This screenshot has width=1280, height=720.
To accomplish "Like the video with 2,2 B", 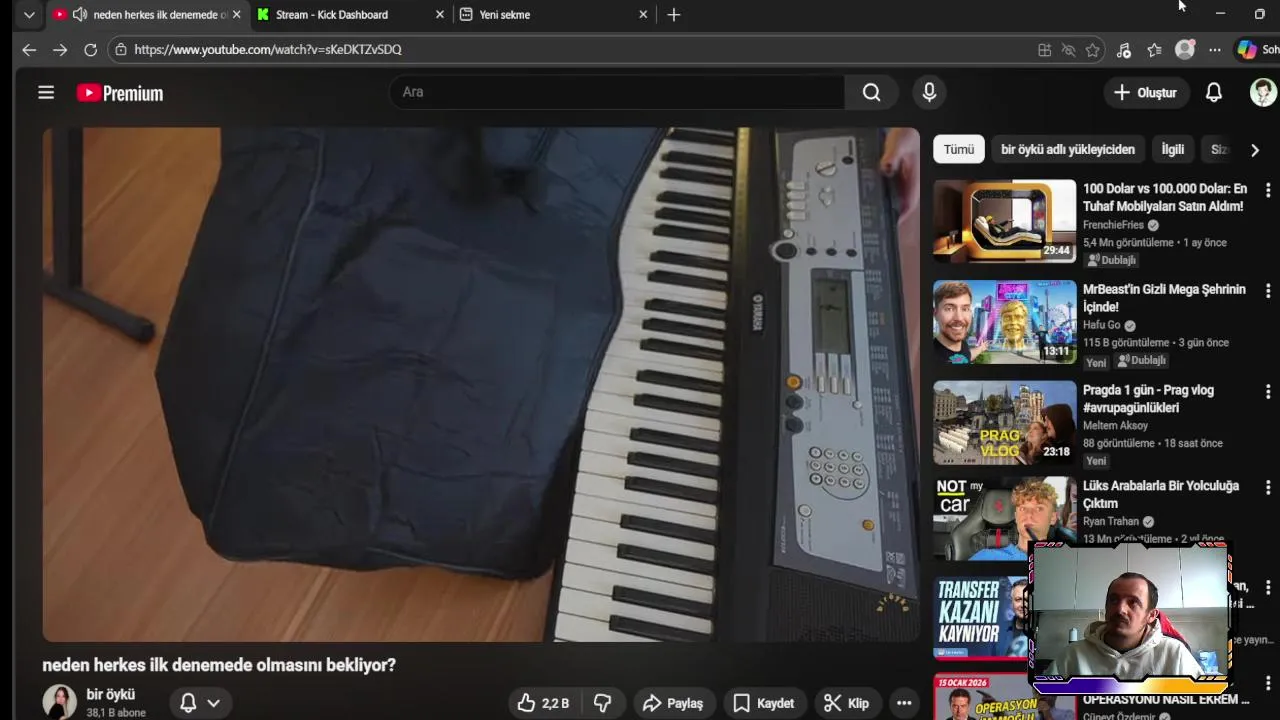I will [x=543, y=703].
